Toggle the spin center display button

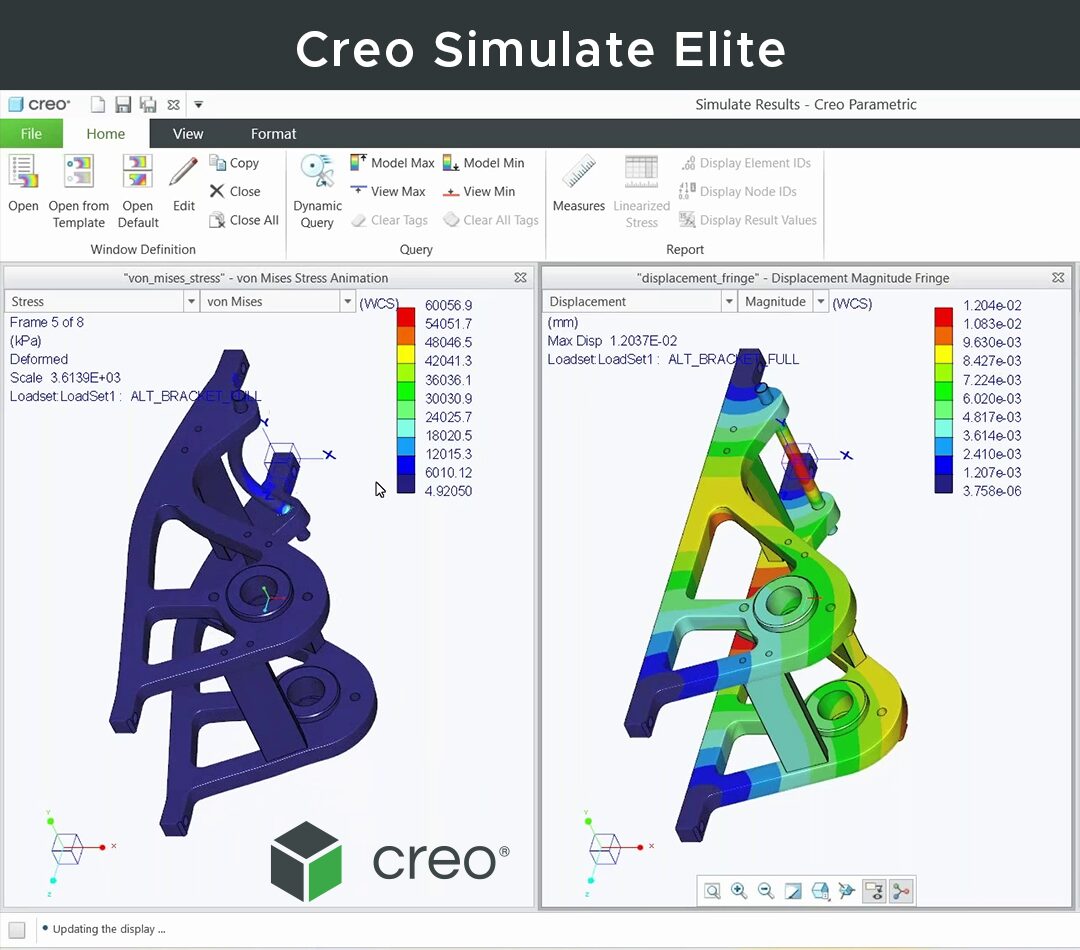[x=901, y=891]
